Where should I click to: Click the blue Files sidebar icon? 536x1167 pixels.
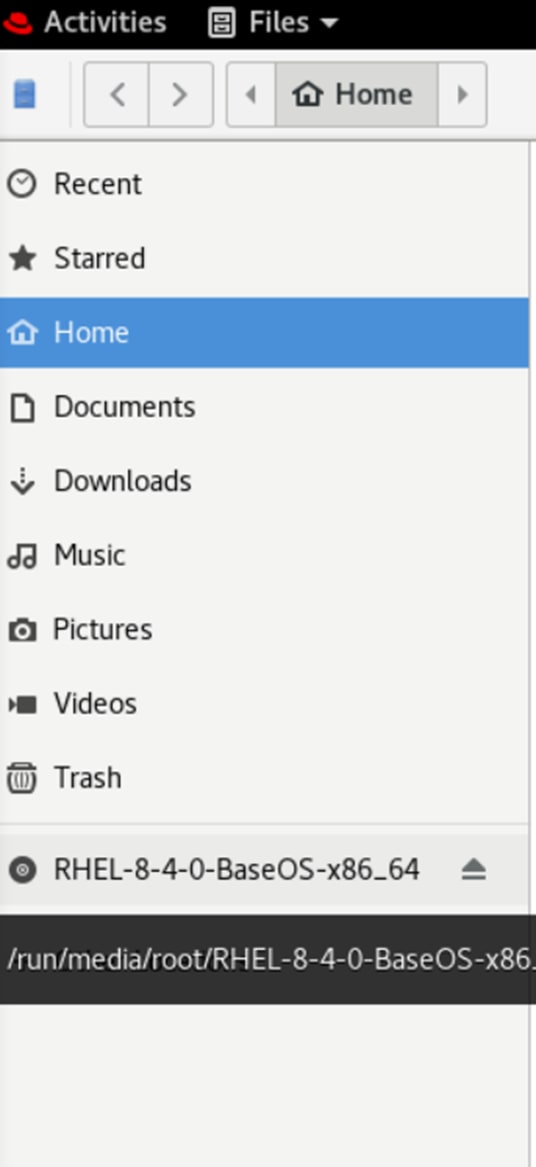(x=25, y=95)
